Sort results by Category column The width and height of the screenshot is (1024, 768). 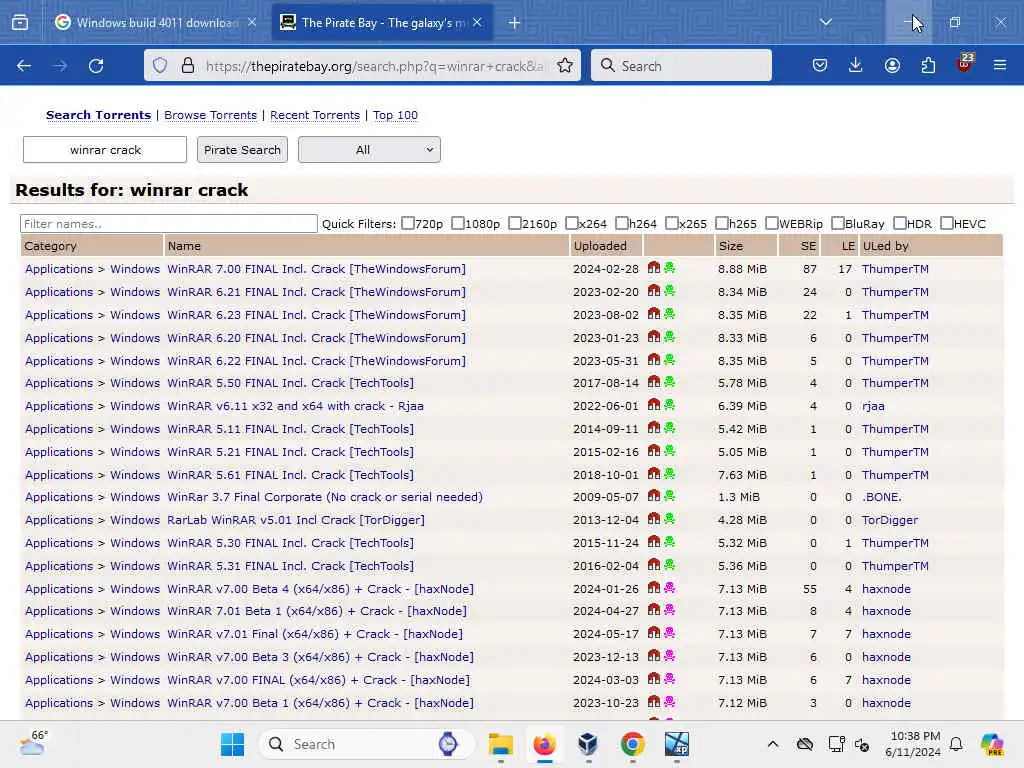tap(50, 246)
